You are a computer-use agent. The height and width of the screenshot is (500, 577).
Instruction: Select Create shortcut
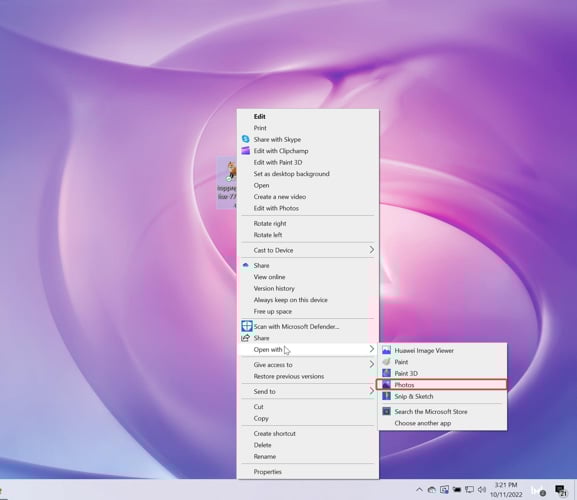click(308, 433)
